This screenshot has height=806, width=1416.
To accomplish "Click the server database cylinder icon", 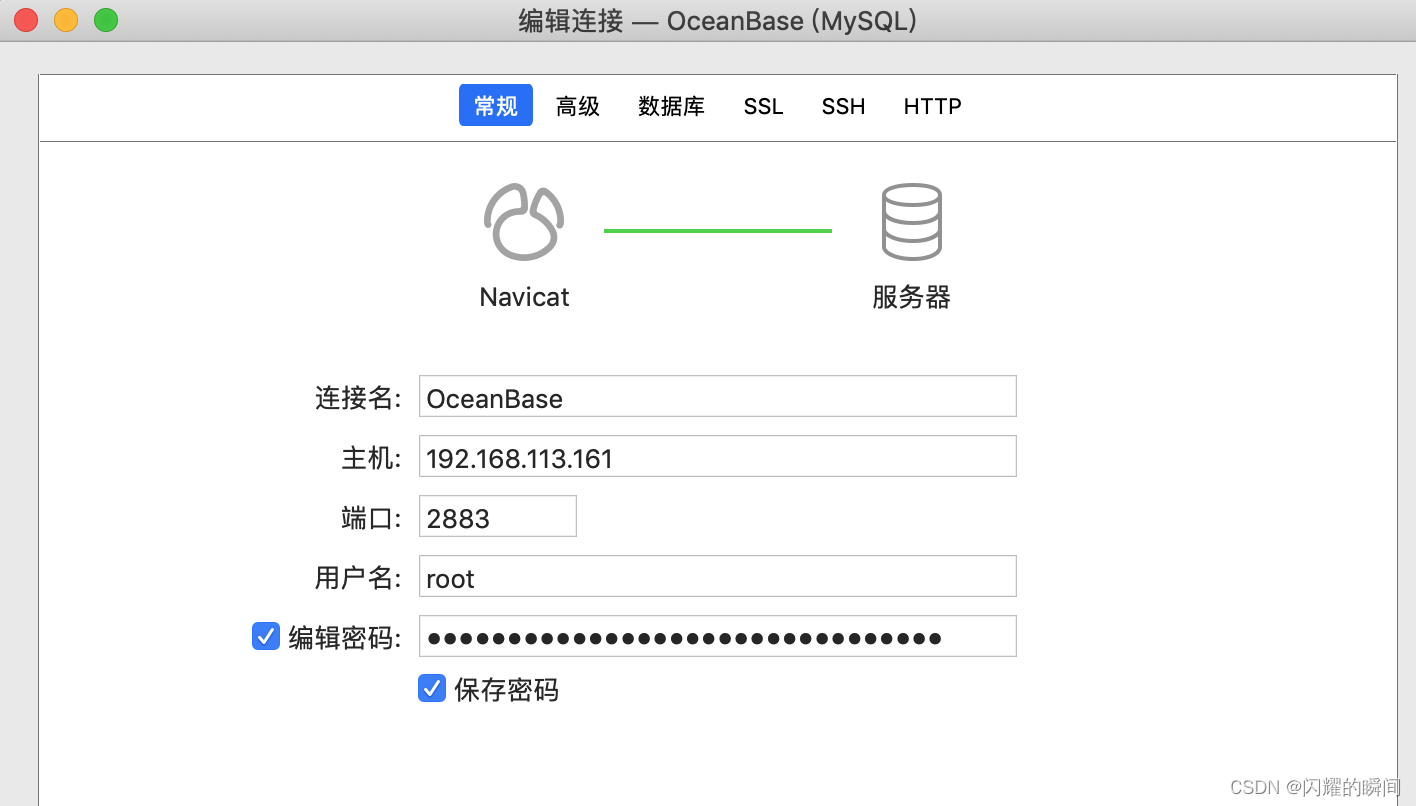I will click(x=911, y=222).
